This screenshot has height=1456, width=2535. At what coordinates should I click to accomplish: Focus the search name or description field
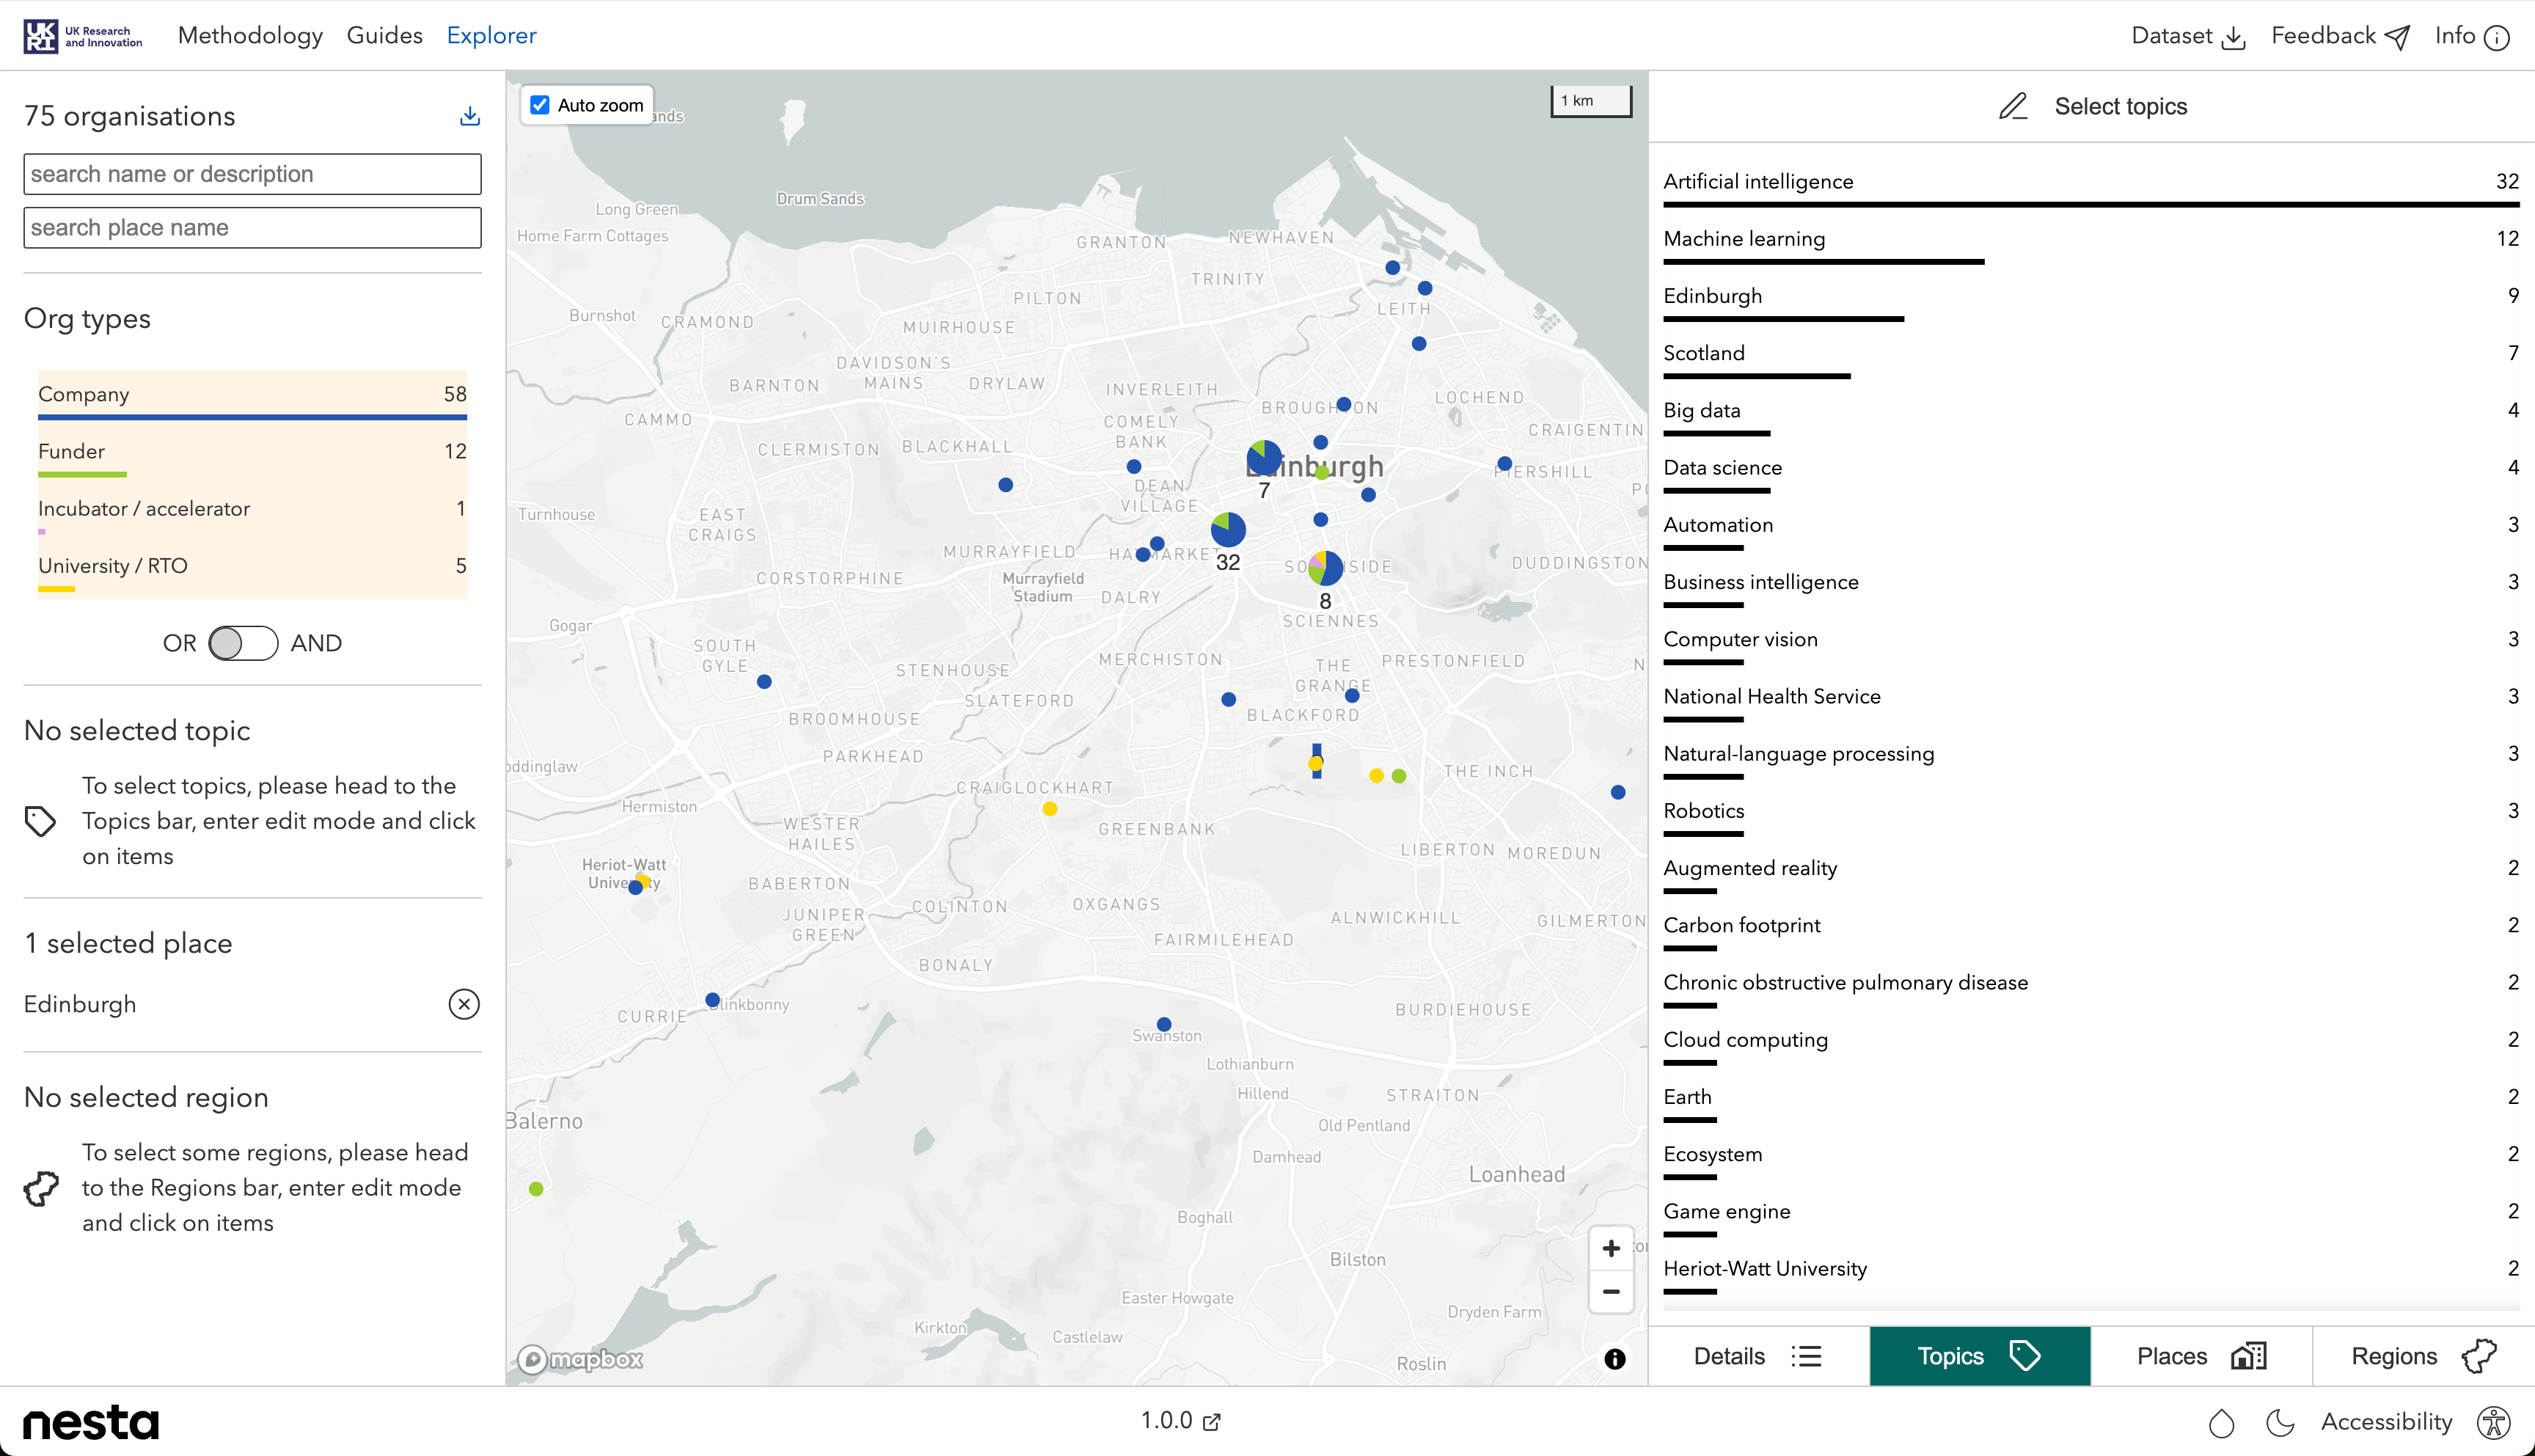(252, 174)
